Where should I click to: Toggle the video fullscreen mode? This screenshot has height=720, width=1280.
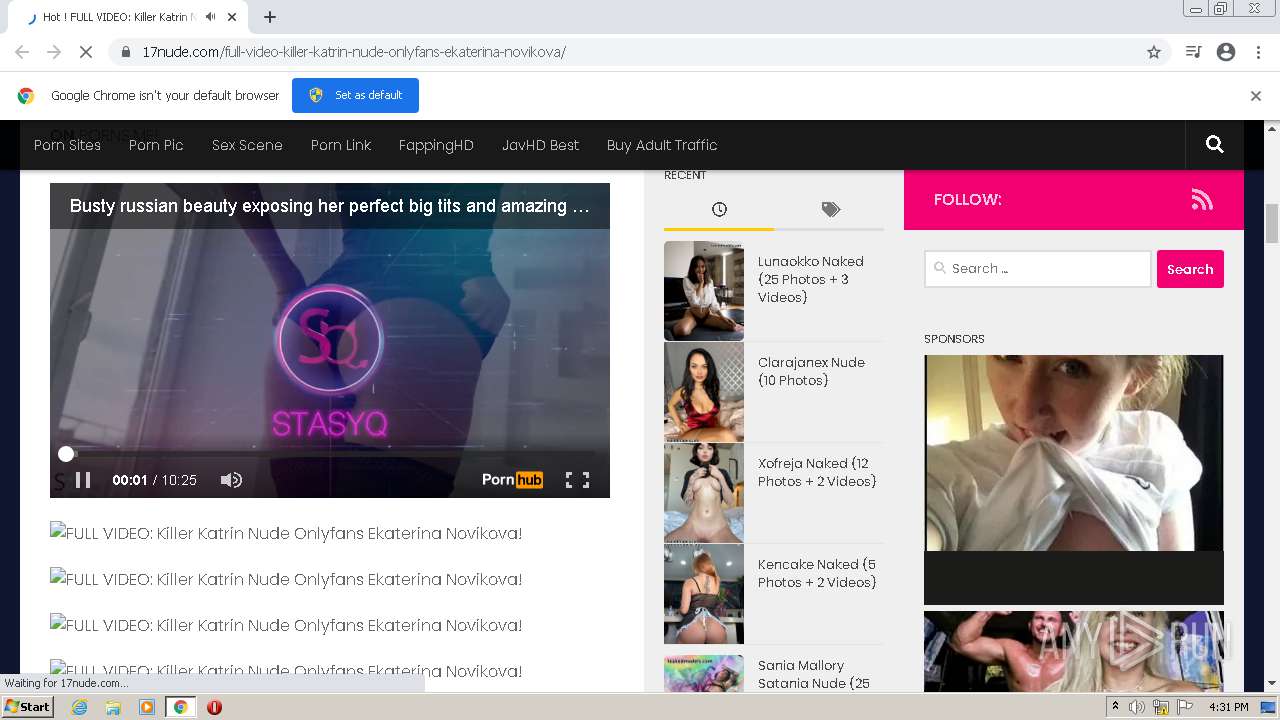coord(578,480)
